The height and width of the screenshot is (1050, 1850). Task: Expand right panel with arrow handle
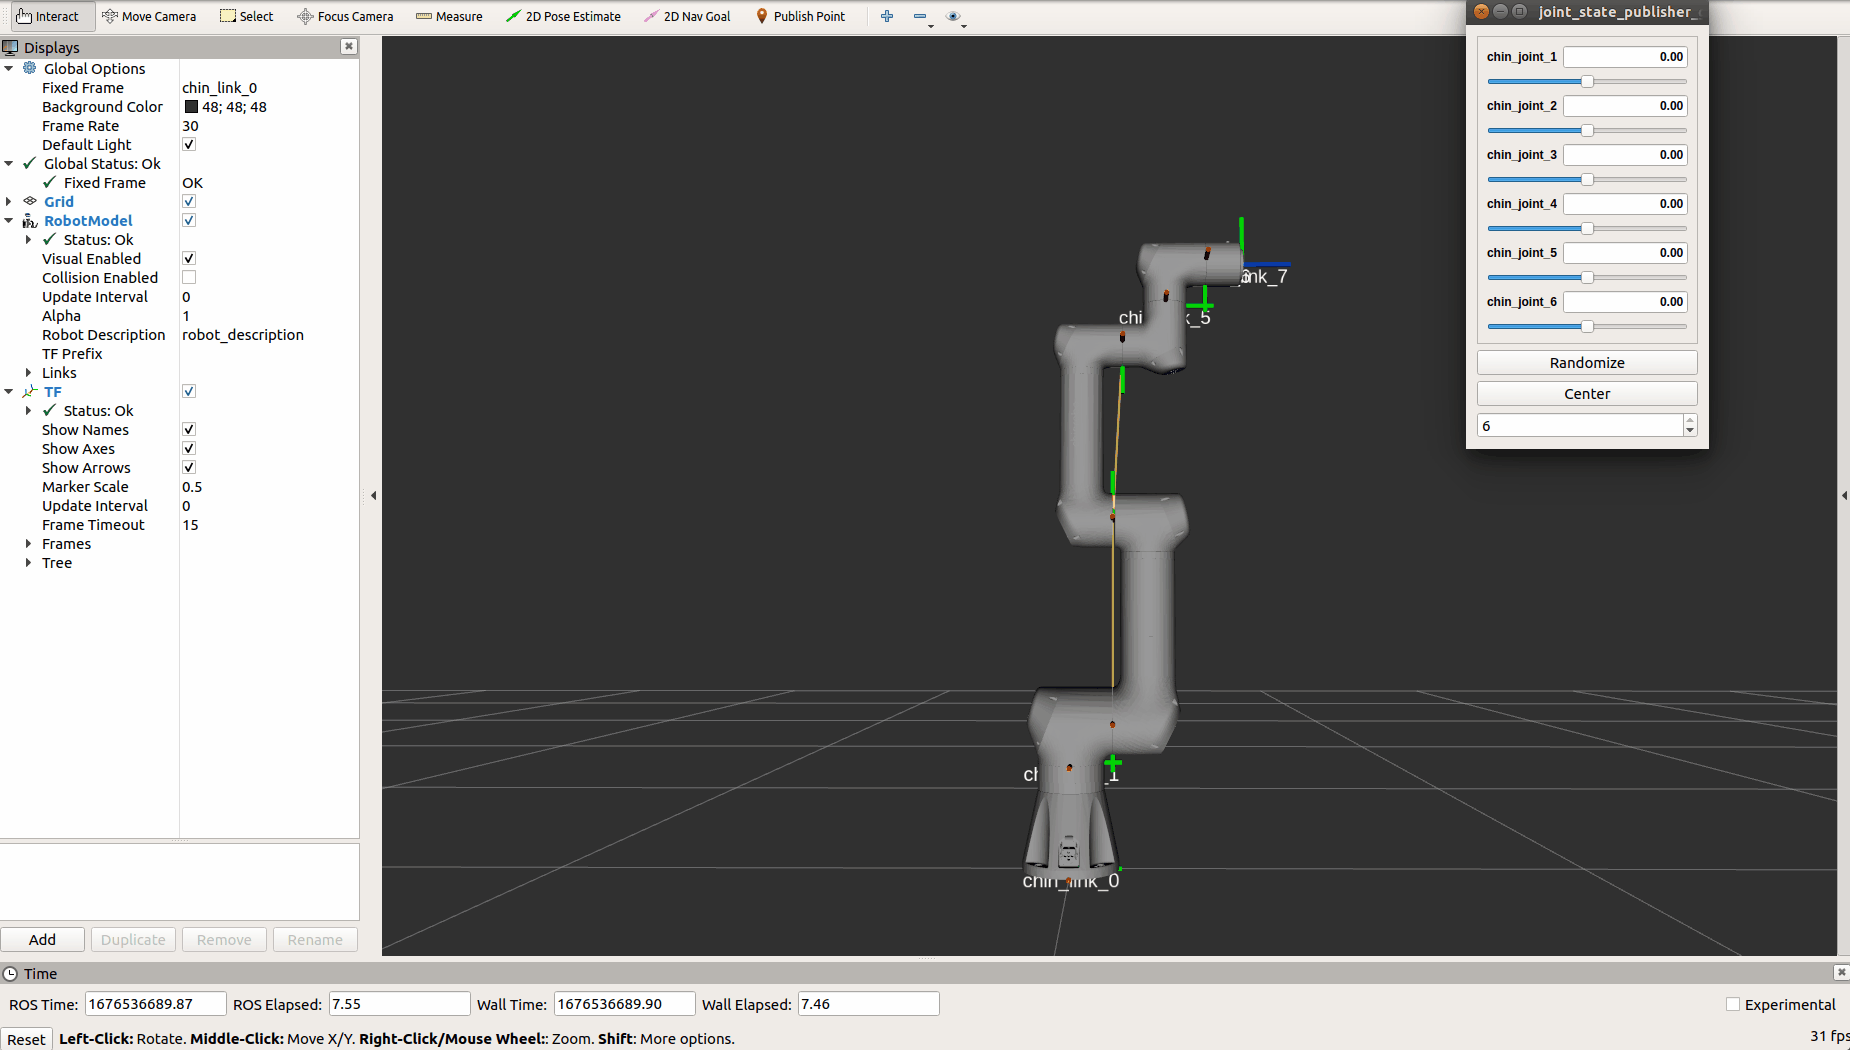[x=1844, y=495]
